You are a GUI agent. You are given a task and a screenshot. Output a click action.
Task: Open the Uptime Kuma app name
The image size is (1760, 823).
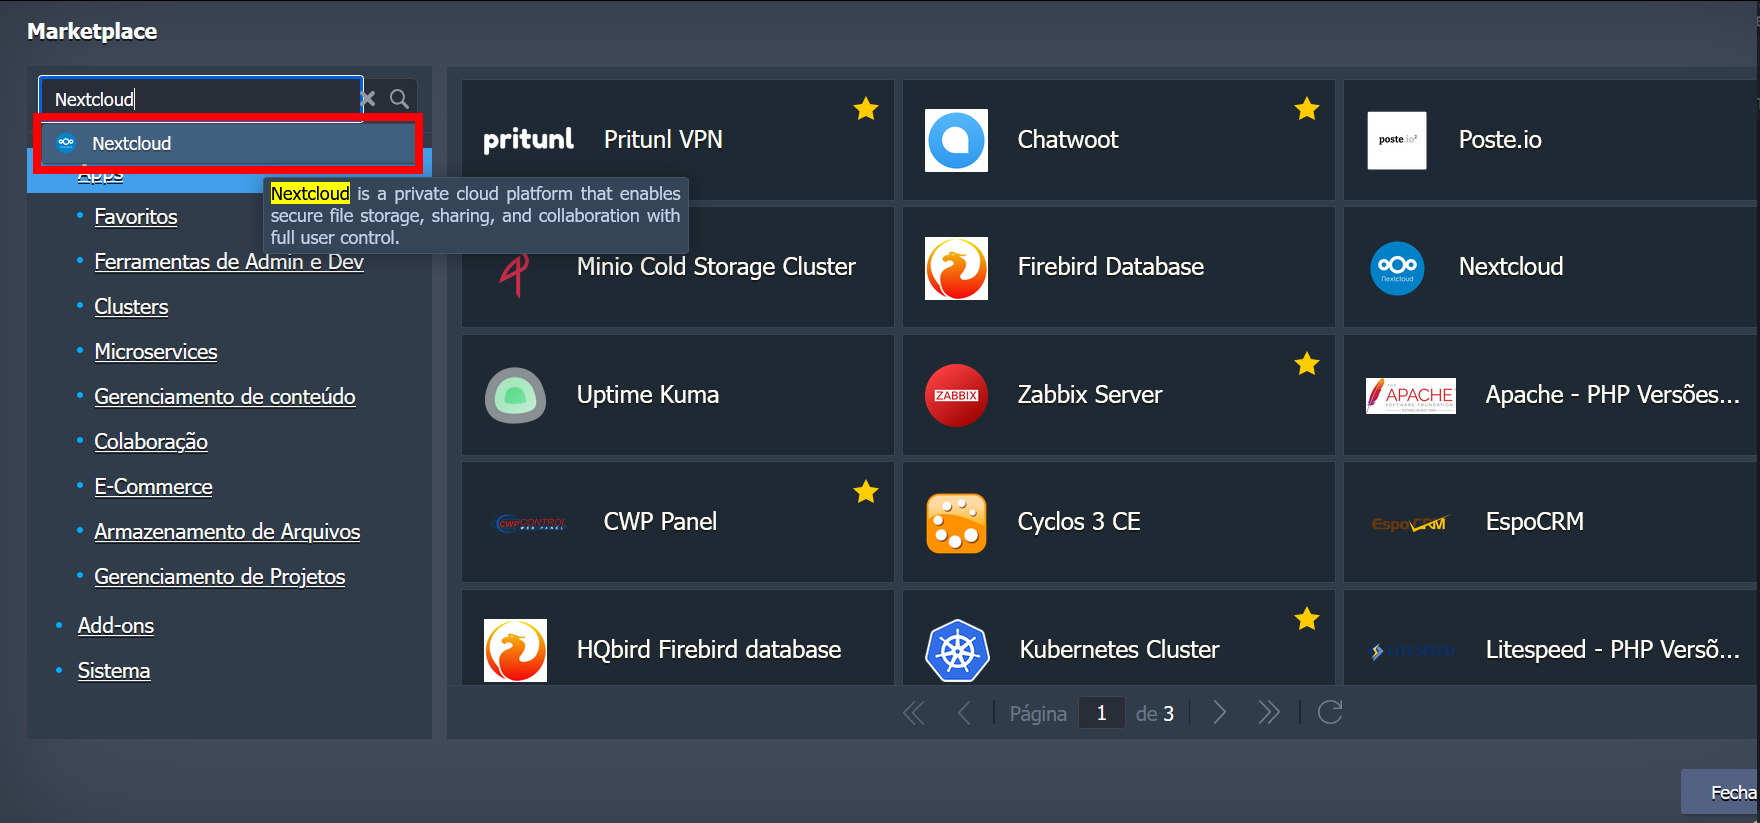(648, 394)
